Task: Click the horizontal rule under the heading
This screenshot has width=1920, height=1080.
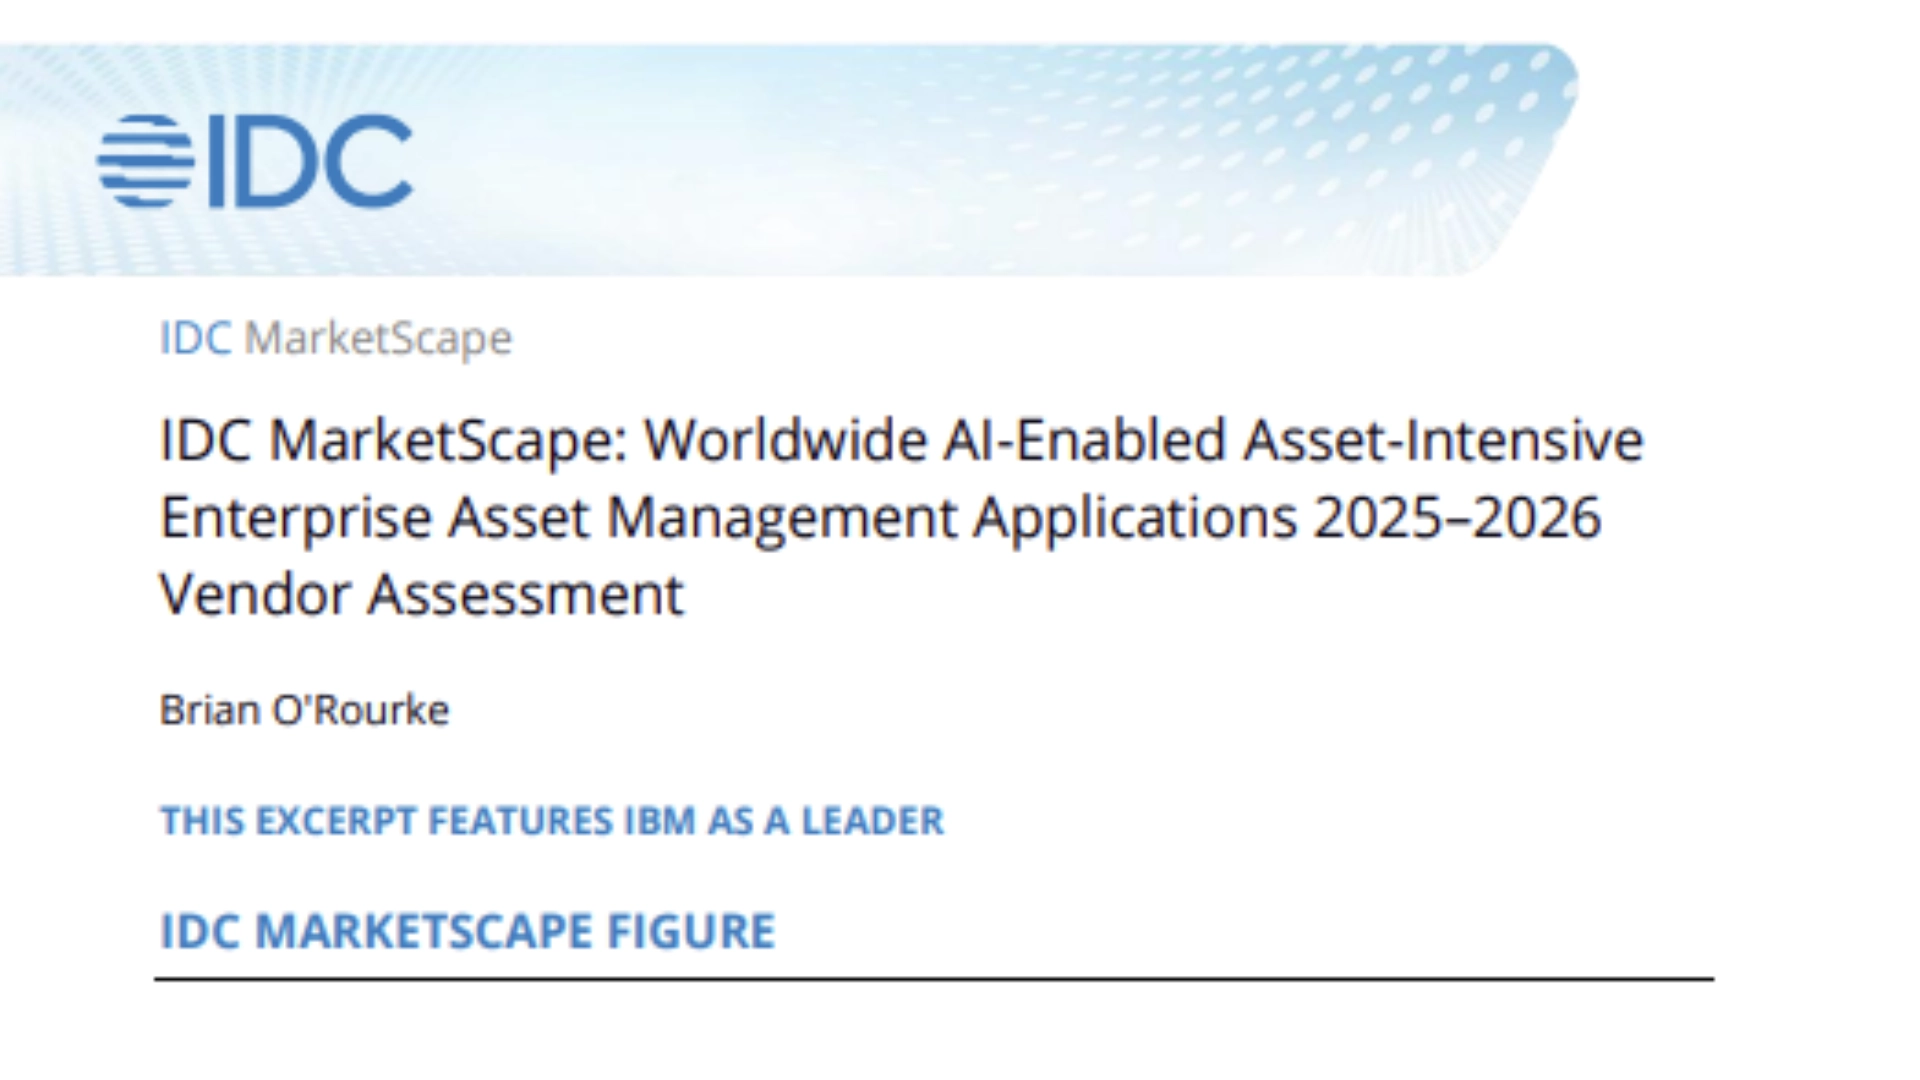Action: (934, 979)
